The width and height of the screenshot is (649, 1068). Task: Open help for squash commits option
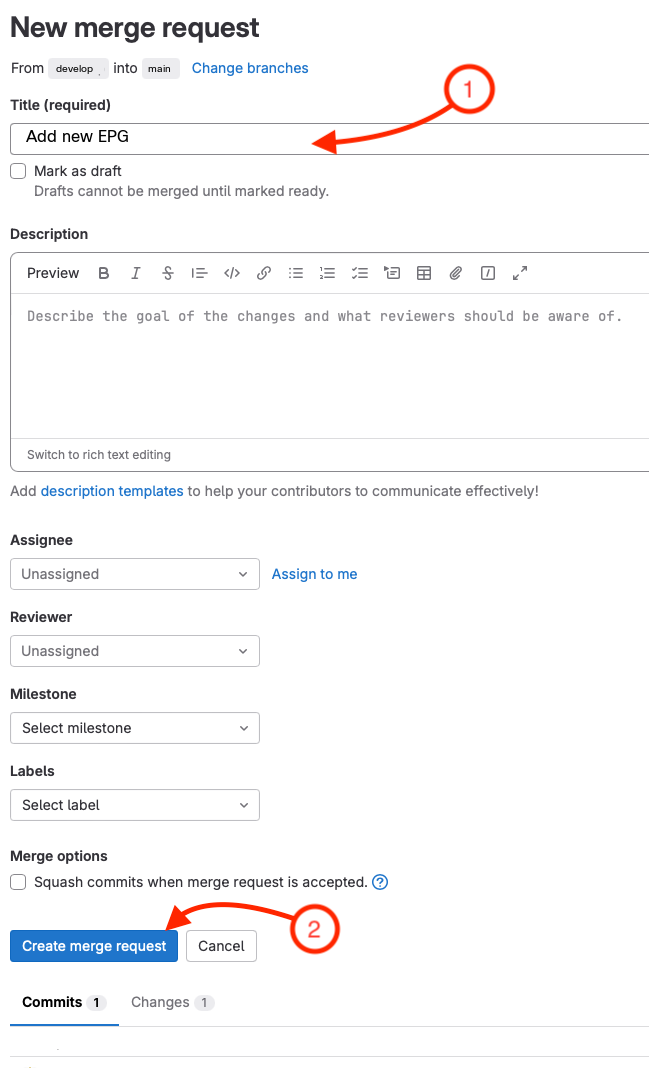click(x=380, y=882)
